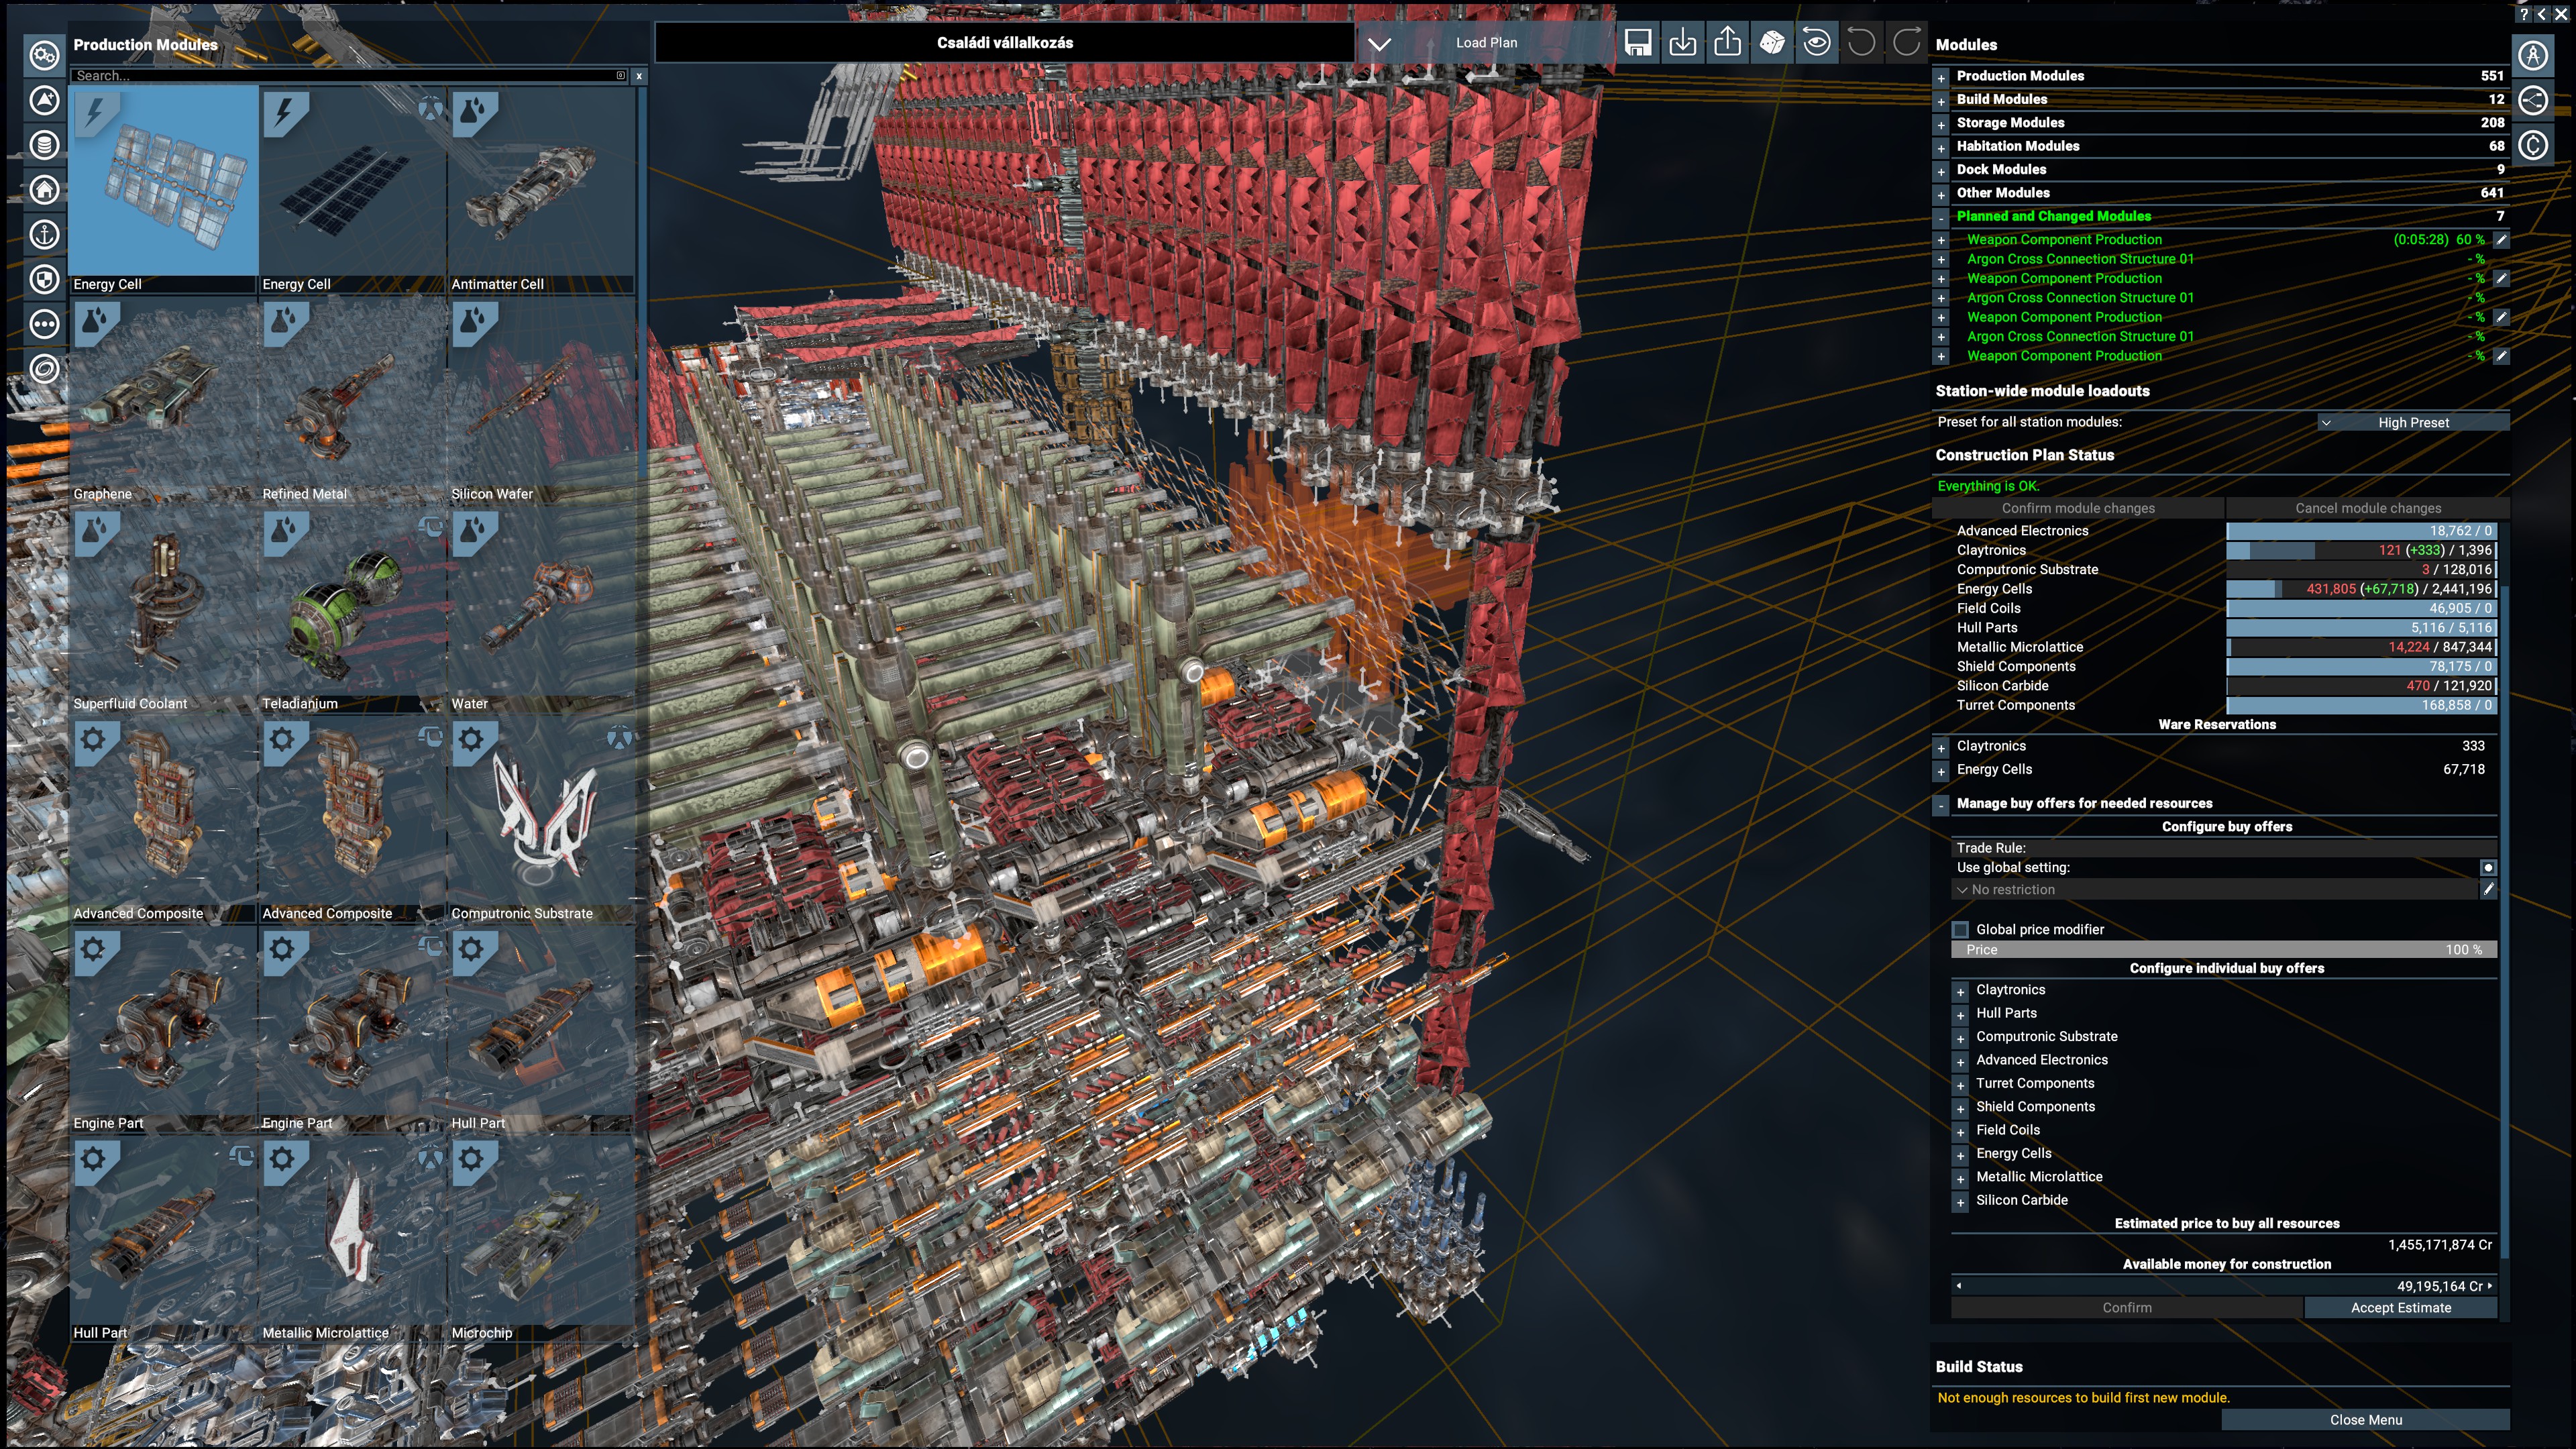Click the dice icon in the top toolbar

point(1772,43)
